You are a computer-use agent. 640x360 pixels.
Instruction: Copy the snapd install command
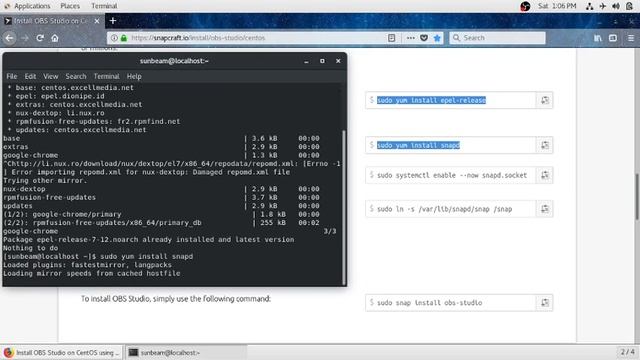tap(544, 145)
